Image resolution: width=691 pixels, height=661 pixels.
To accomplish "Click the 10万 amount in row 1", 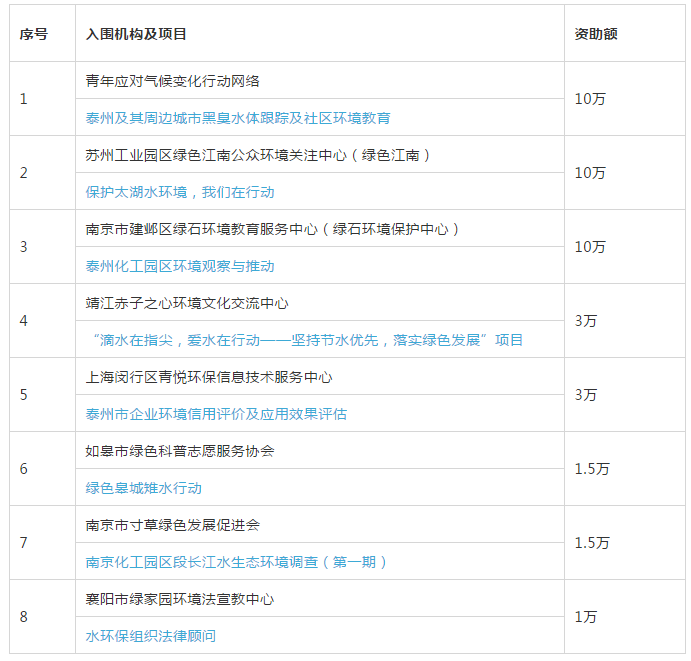I will pyautogui.click(x=590, y=99).
